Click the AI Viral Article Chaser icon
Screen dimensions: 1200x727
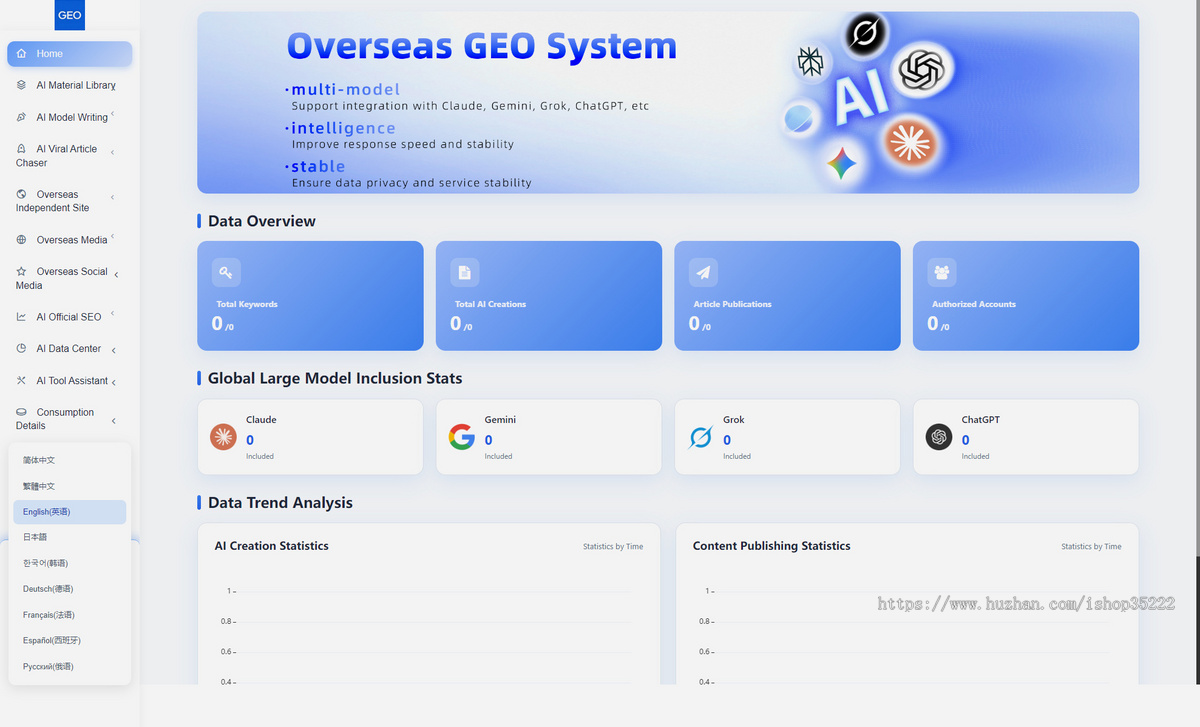click(22, 149)
